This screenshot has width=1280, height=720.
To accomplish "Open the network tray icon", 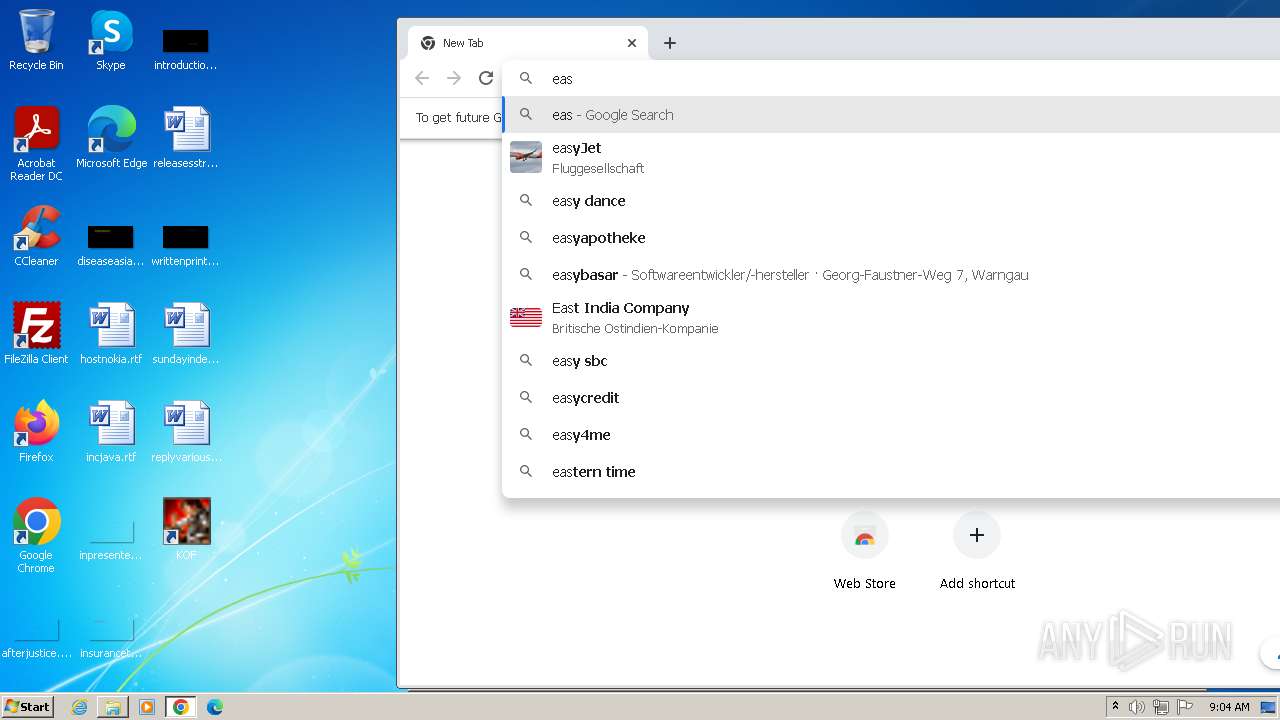I will pyautogui.click(x=1161, y=707).
